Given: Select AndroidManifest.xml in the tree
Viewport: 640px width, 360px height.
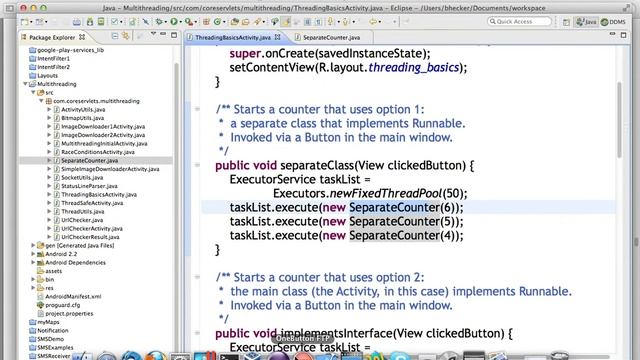Looking at the screenshot, I should pos(73,296).
